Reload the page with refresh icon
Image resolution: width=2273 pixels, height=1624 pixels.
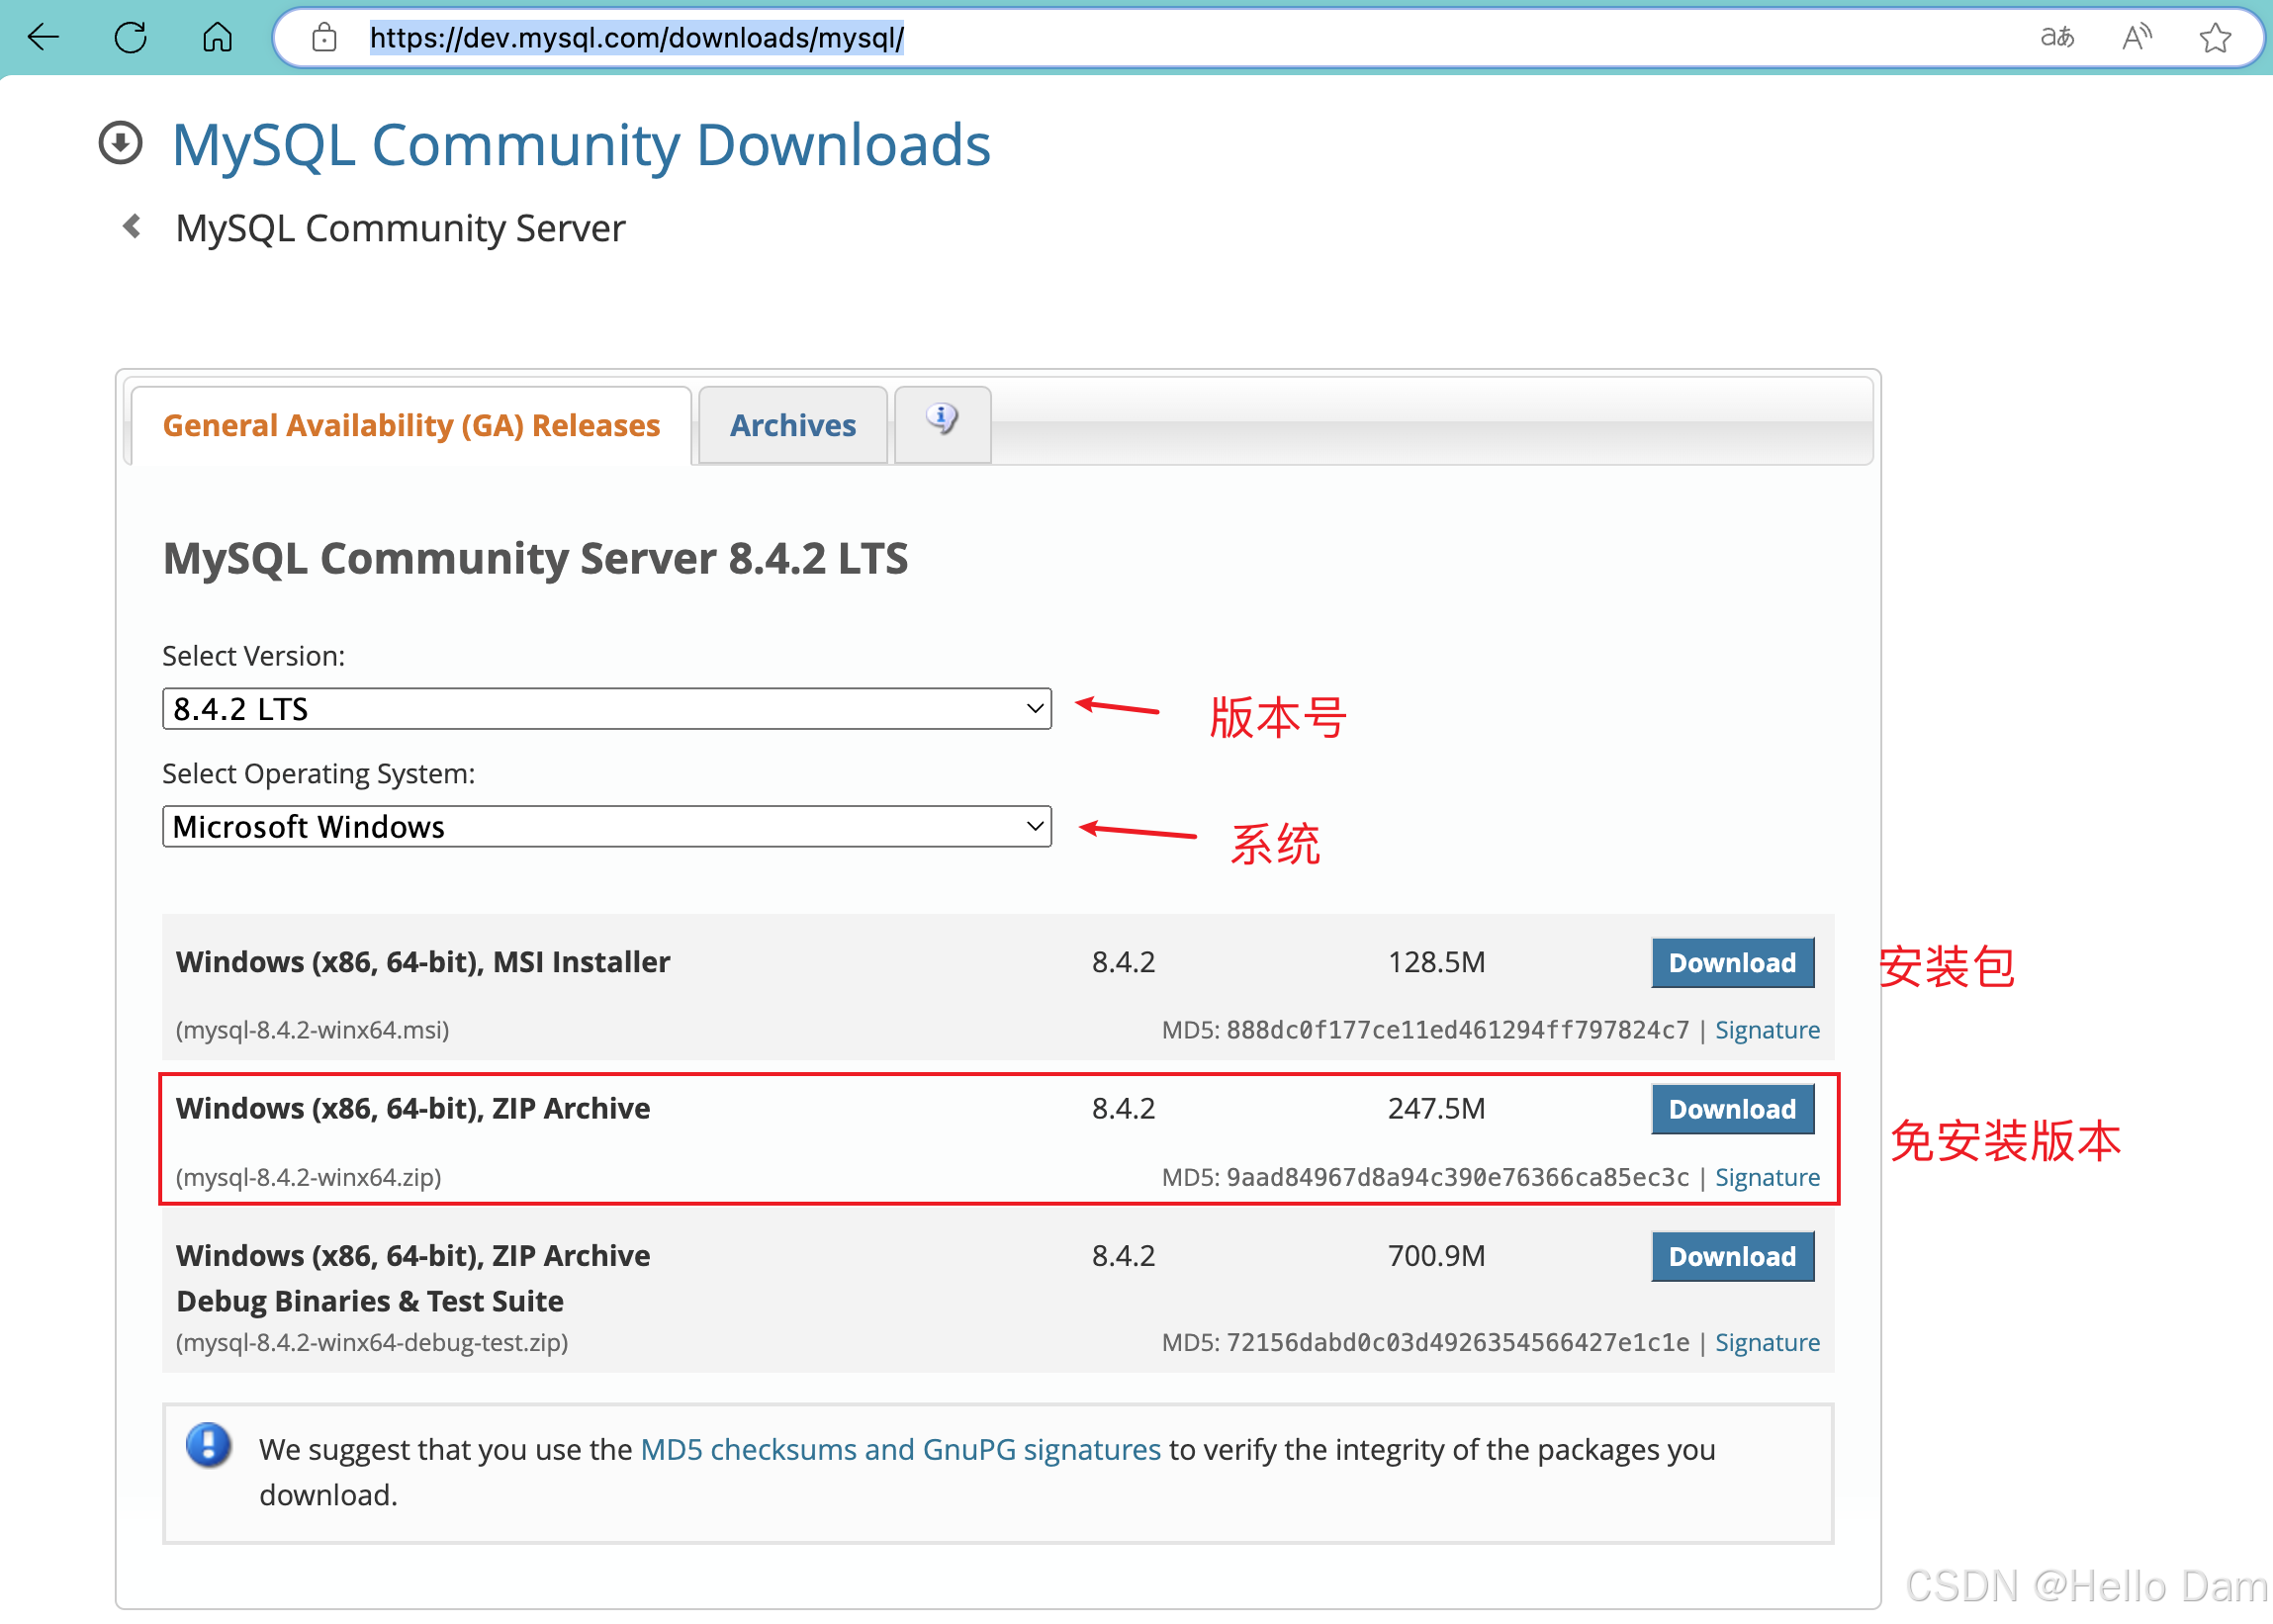click(x=130, y=38)
